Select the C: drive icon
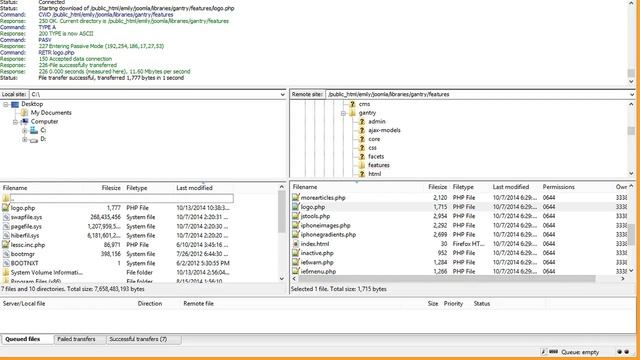640x360 pixels. click(34, 130)
